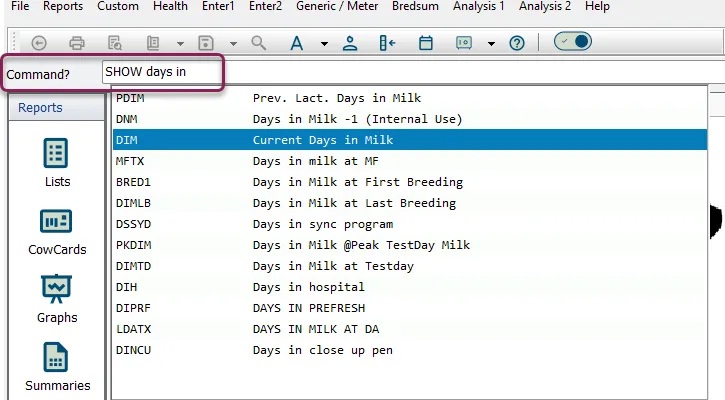Viewport: 725px width, 400px height.
Task: Open the Analysis 1 menu
Action: [x=479, y=6]
